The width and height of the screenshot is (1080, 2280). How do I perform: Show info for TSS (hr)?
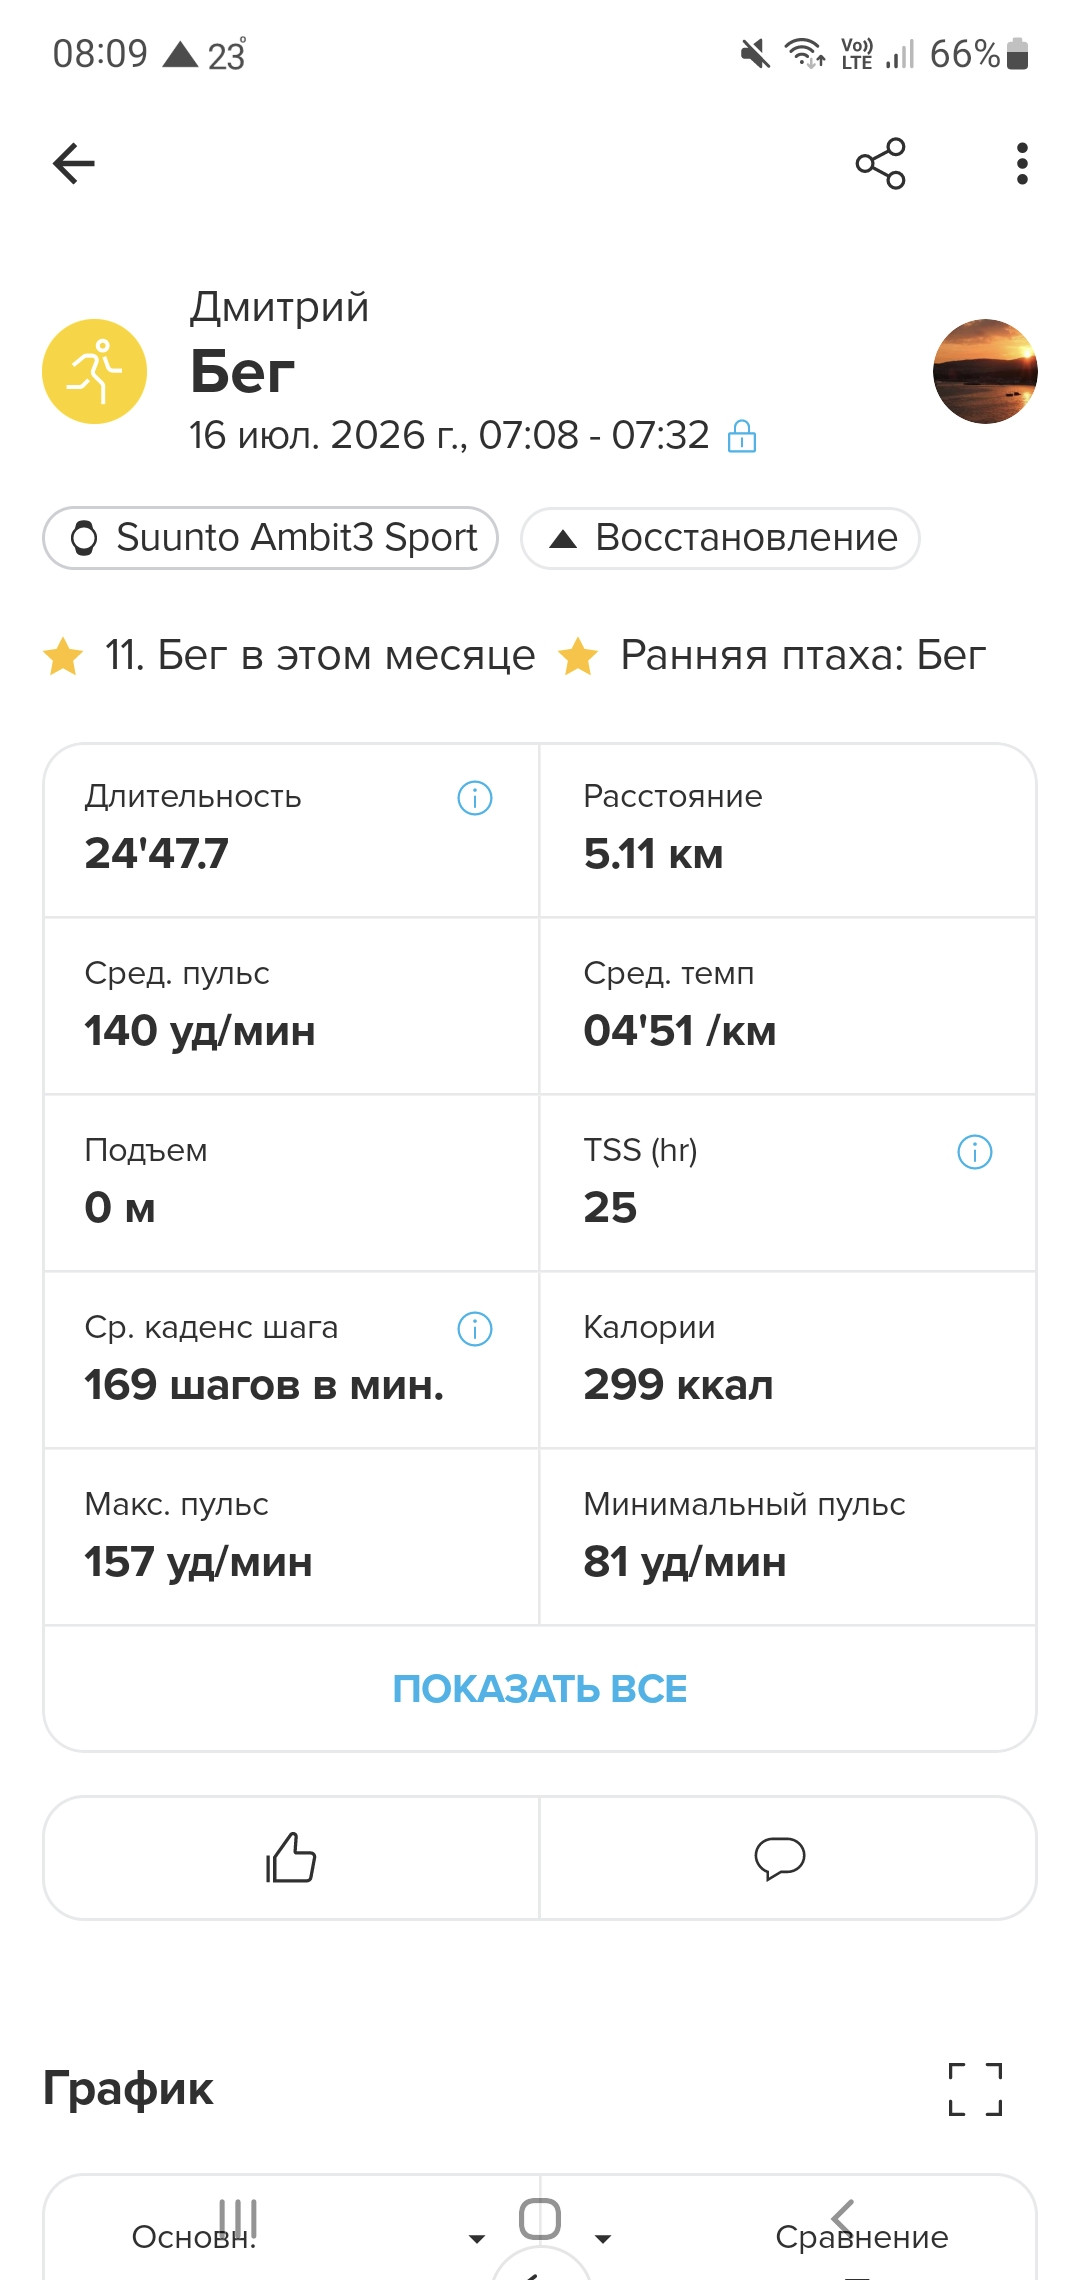975,1152
